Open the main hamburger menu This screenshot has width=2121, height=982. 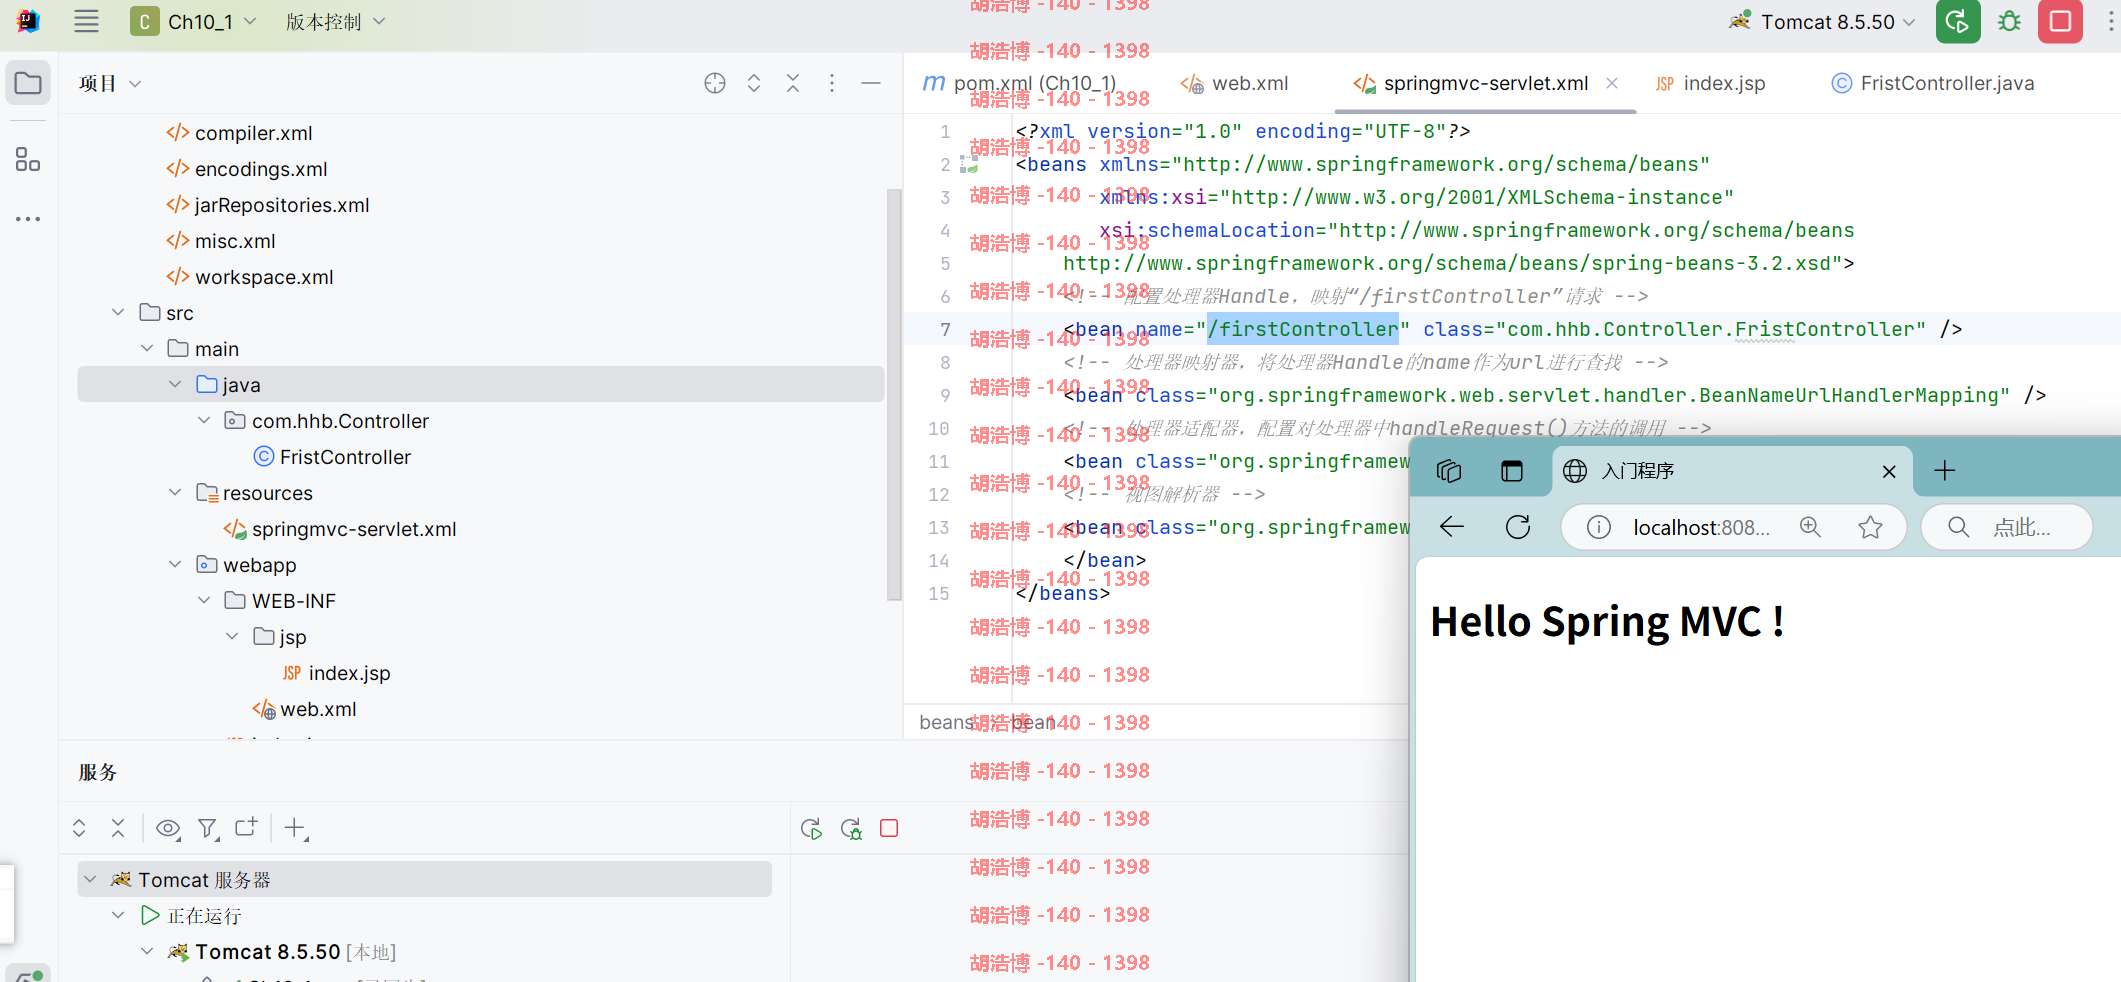(87, 22)
